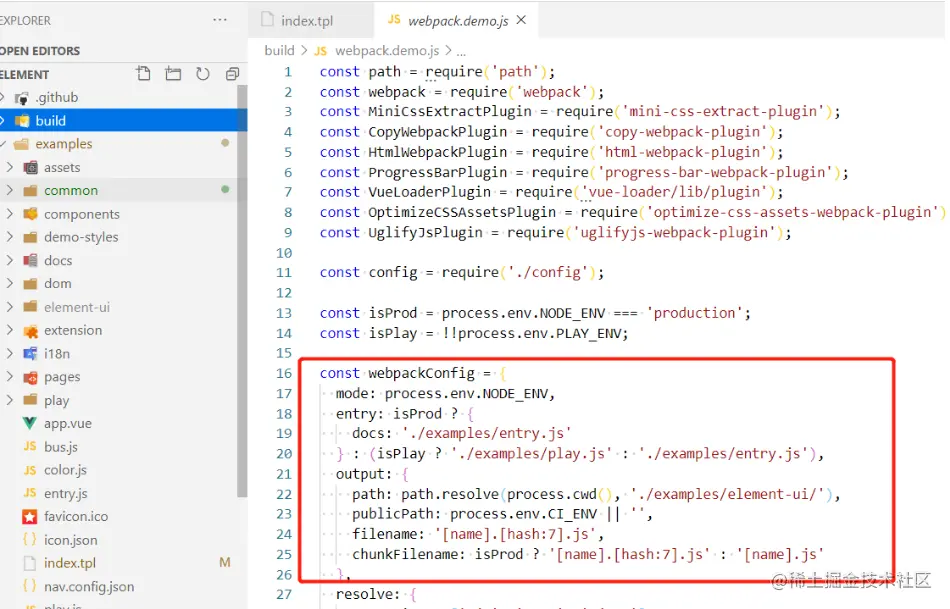Click the dom folder icon

tap(30, 284)
